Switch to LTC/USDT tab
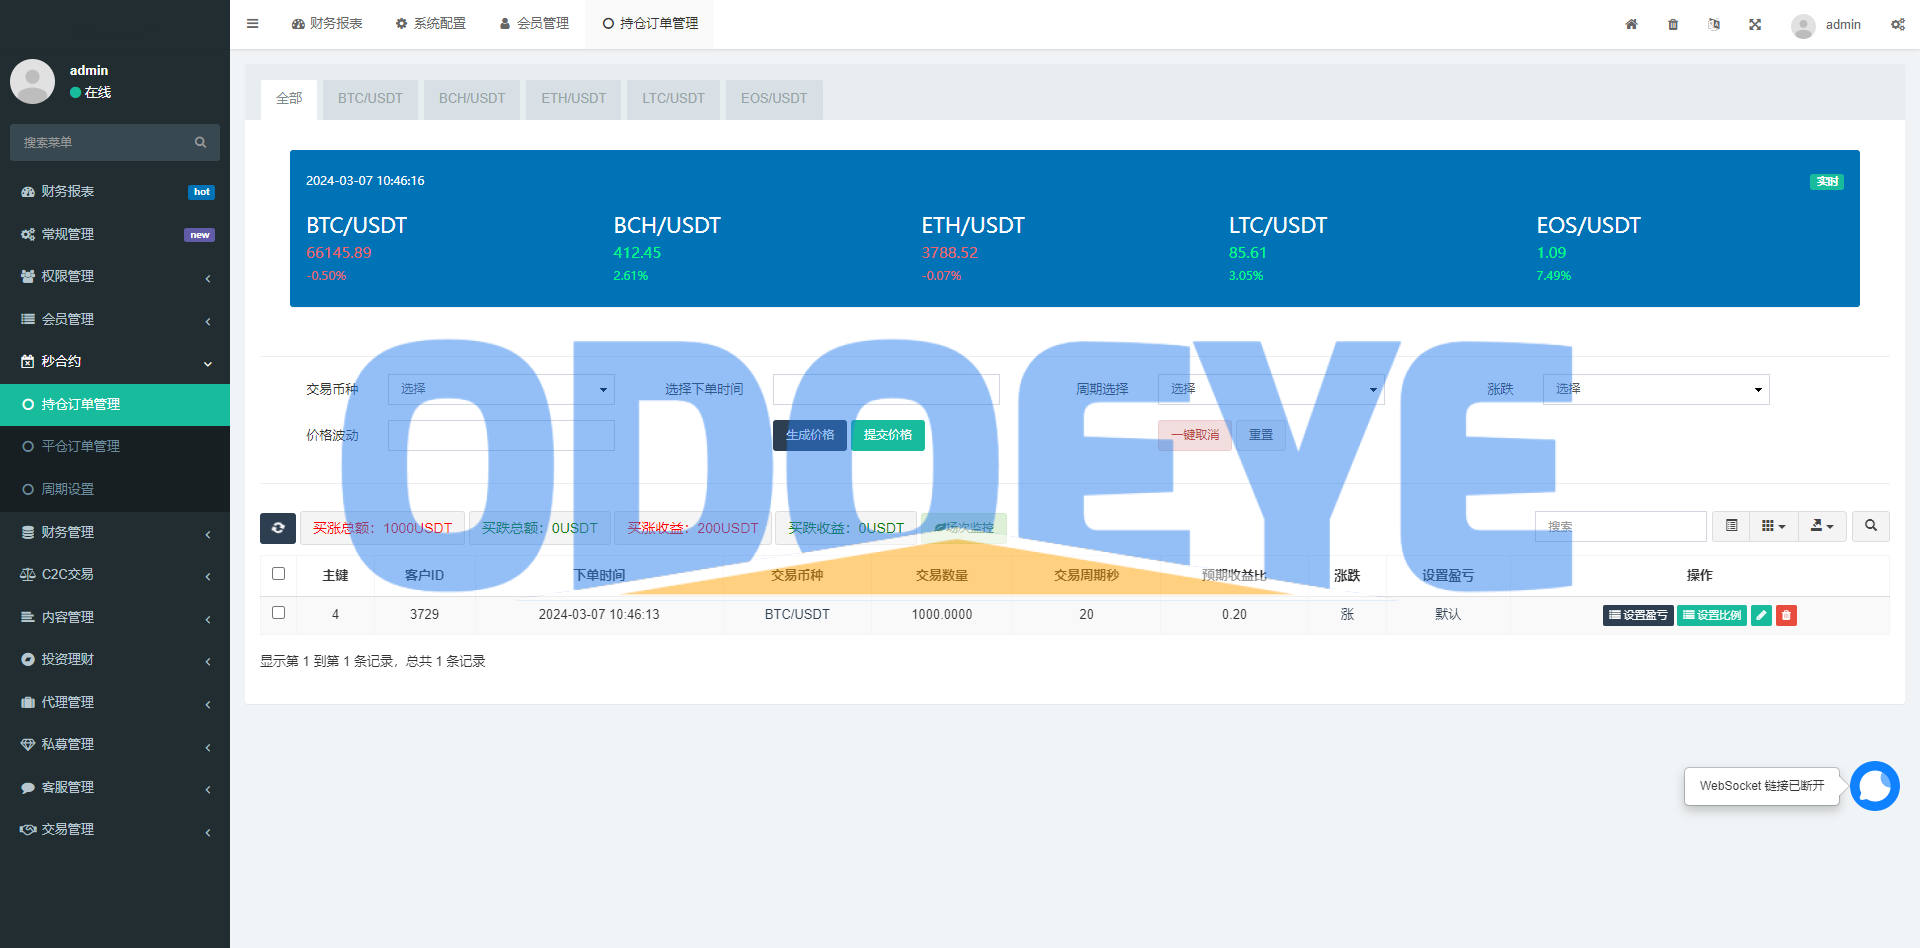The height and width of the screenshot is (948, 1920). click(x=673, y=99)
